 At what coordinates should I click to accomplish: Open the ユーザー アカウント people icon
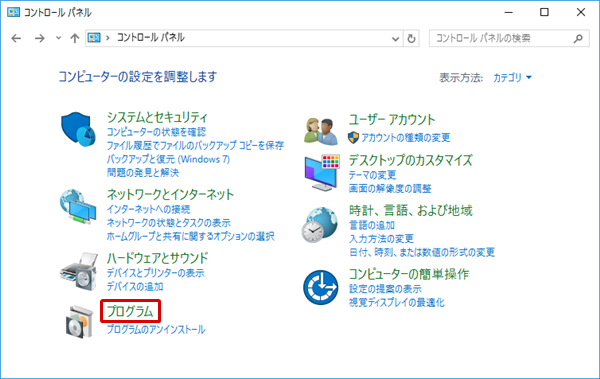click(321, 131)
